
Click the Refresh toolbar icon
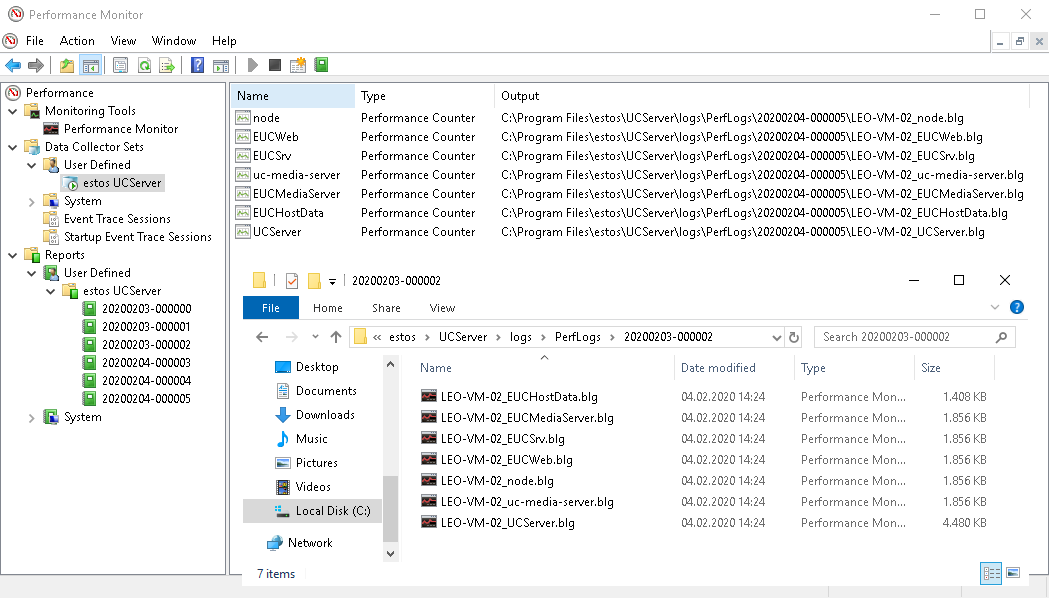click(144, 65)
